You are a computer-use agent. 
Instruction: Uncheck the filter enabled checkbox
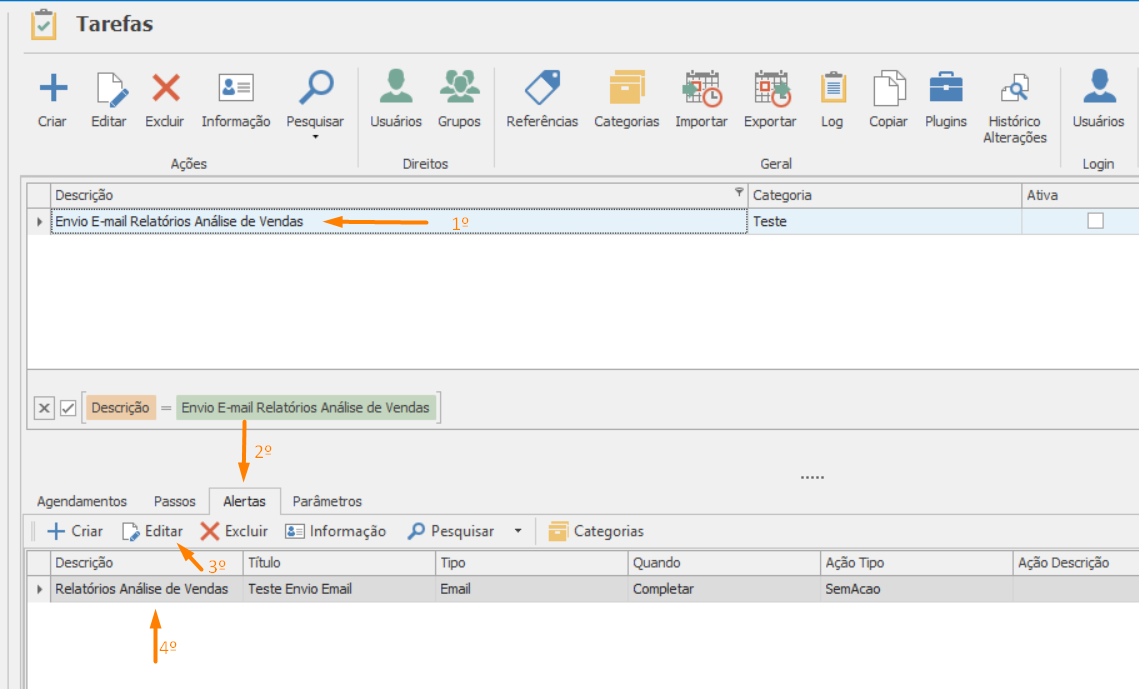[68, 408]
